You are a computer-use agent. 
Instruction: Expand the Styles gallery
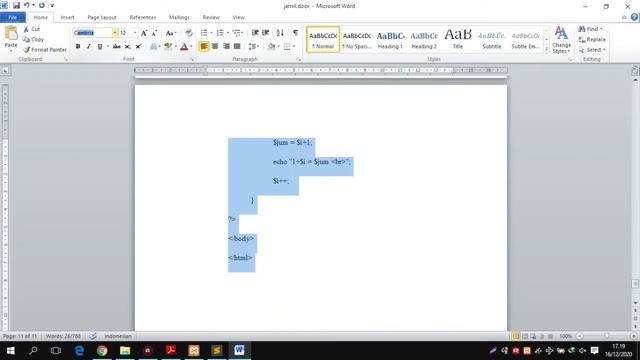coord(547,49)
